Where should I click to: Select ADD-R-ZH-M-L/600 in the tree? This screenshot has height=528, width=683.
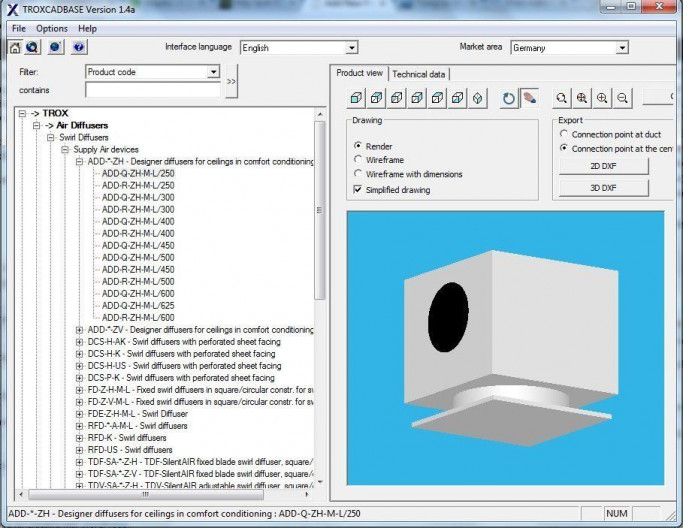[138, 318]
